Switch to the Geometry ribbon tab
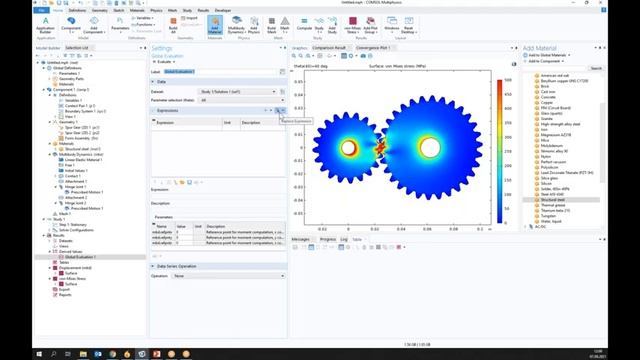 click(x=100, y=10)
